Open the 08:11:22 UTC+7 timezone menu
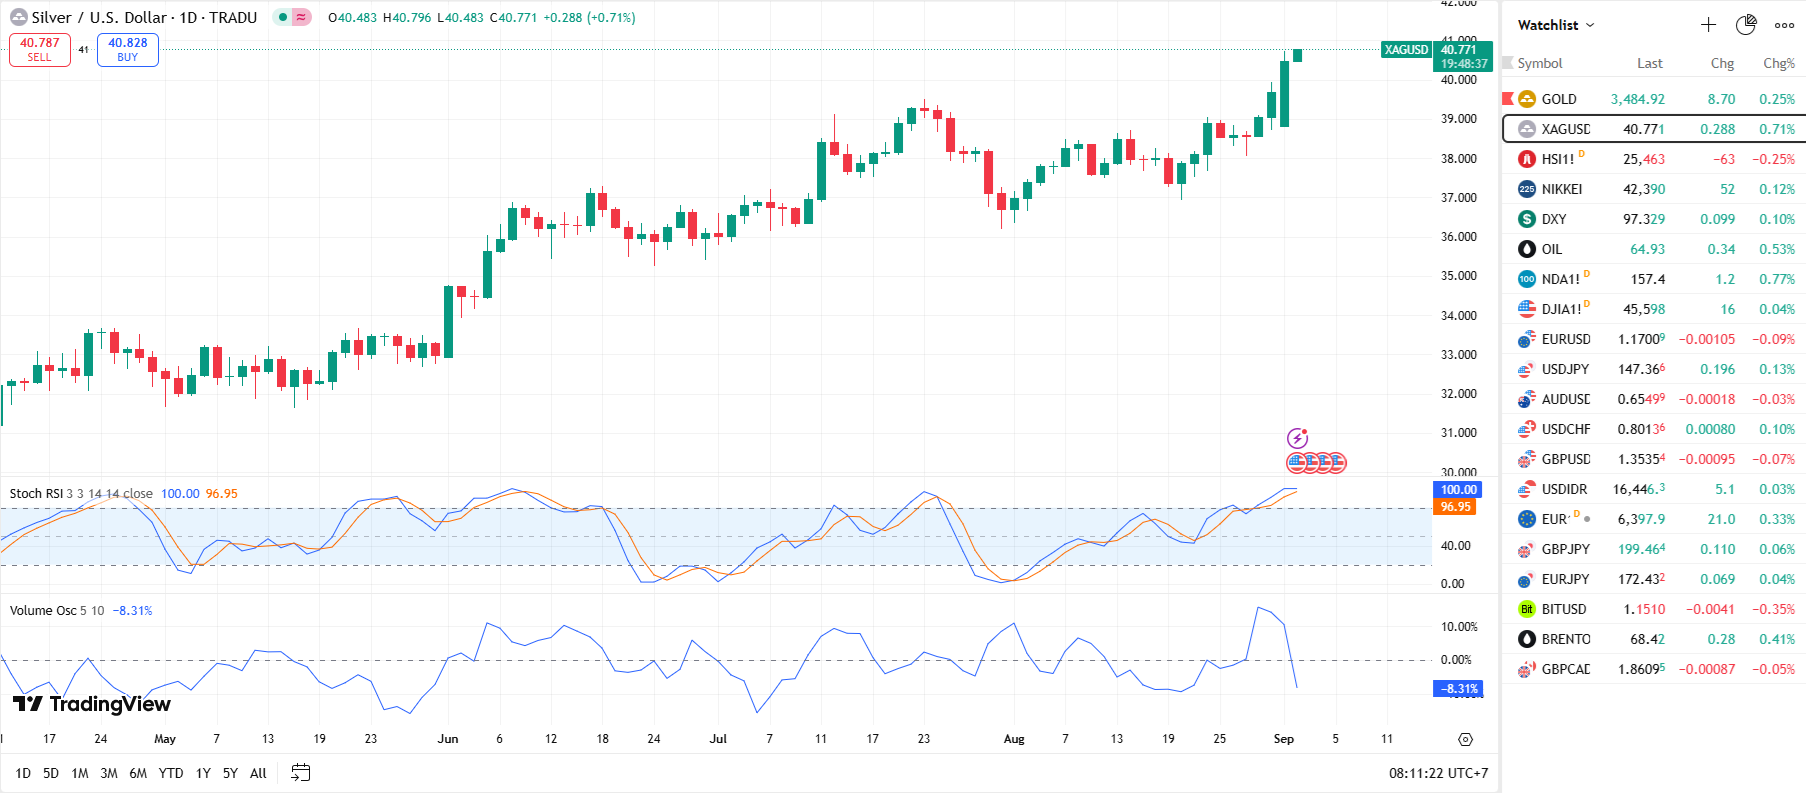The width and height of the screenshot is (1806, 793). pyautogui.click(x=1438, y=773)
